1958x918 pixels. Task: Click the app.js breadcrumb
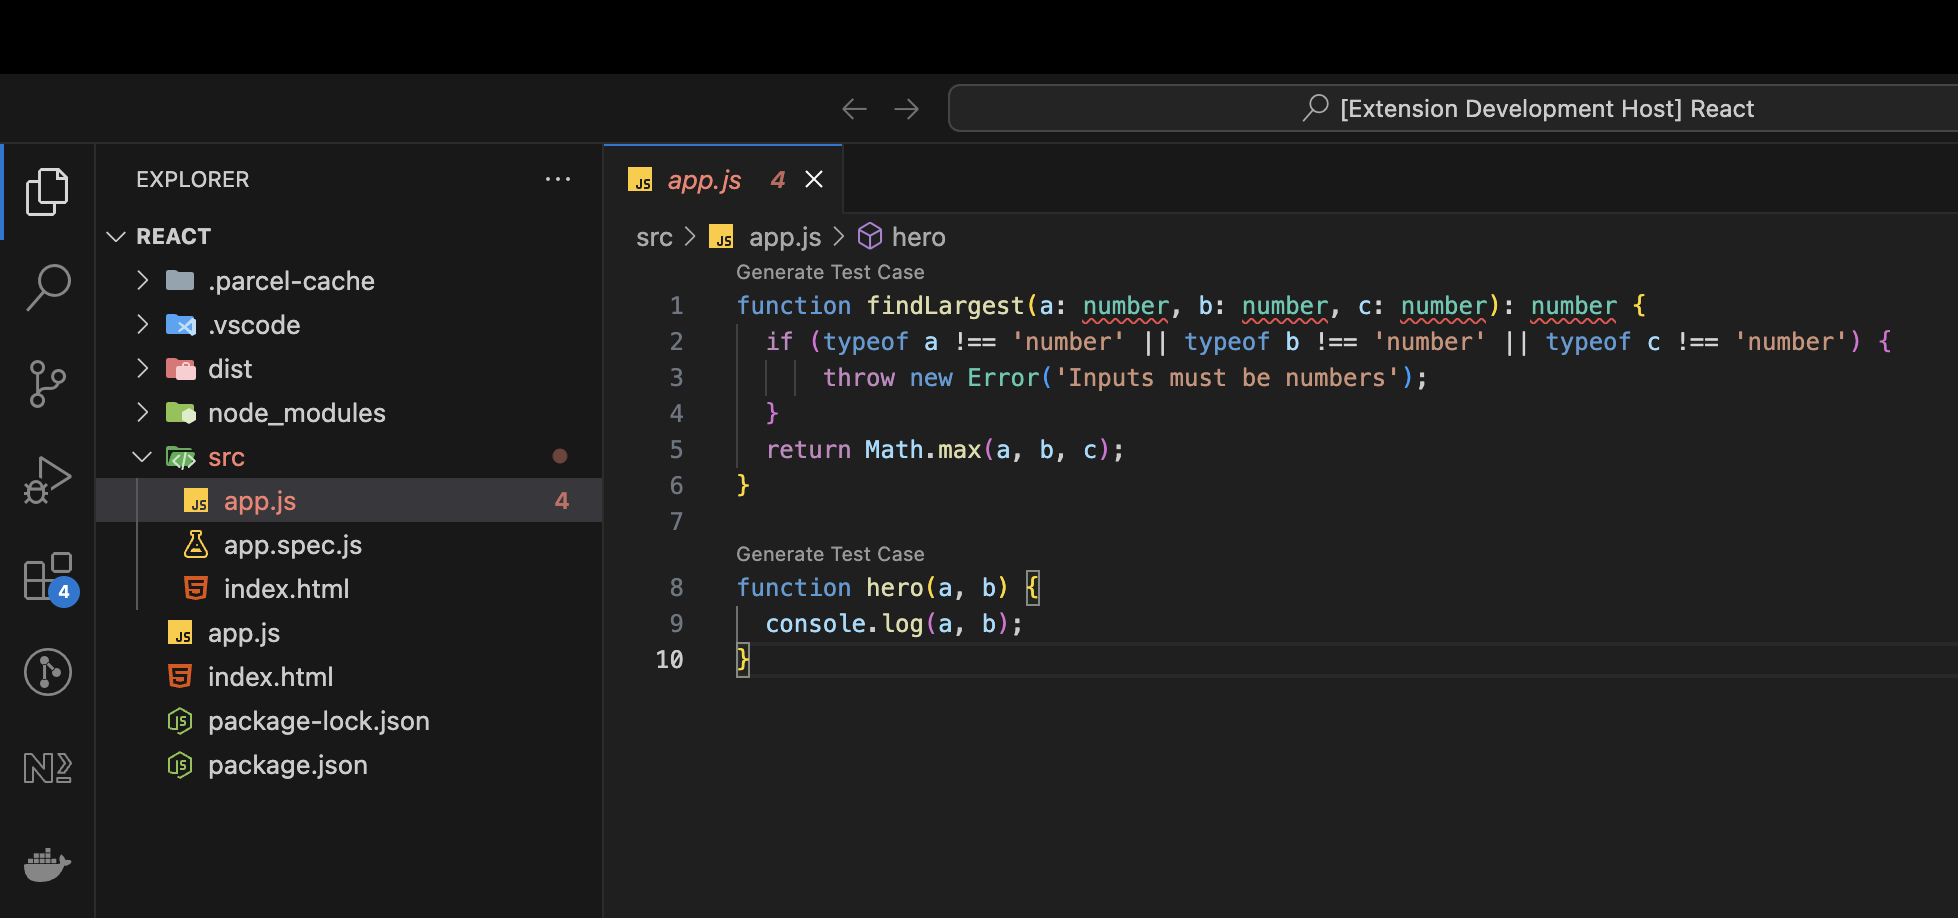(785, 237)
